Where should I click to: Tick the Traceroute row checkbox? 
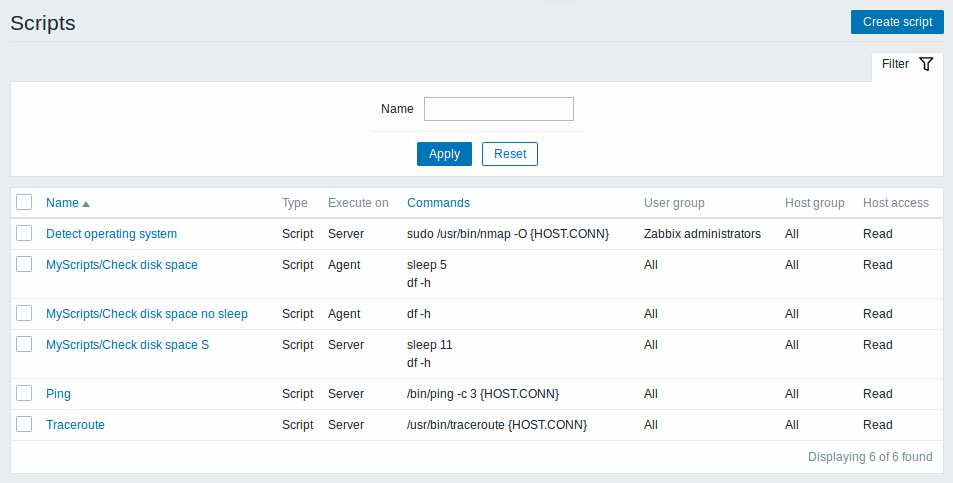coord(24,425)
